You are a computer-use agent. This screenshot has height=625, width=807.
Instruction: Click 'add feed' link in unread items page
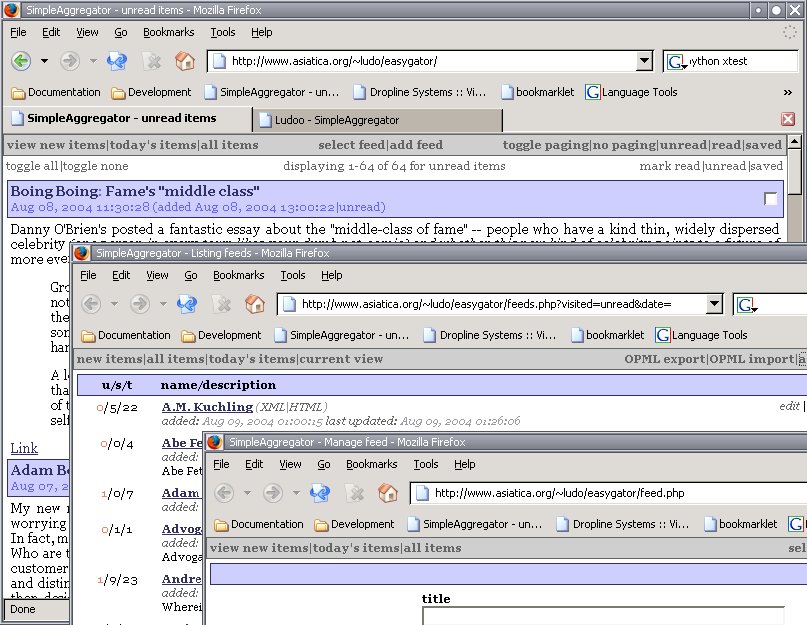click(x=416, y=145)
